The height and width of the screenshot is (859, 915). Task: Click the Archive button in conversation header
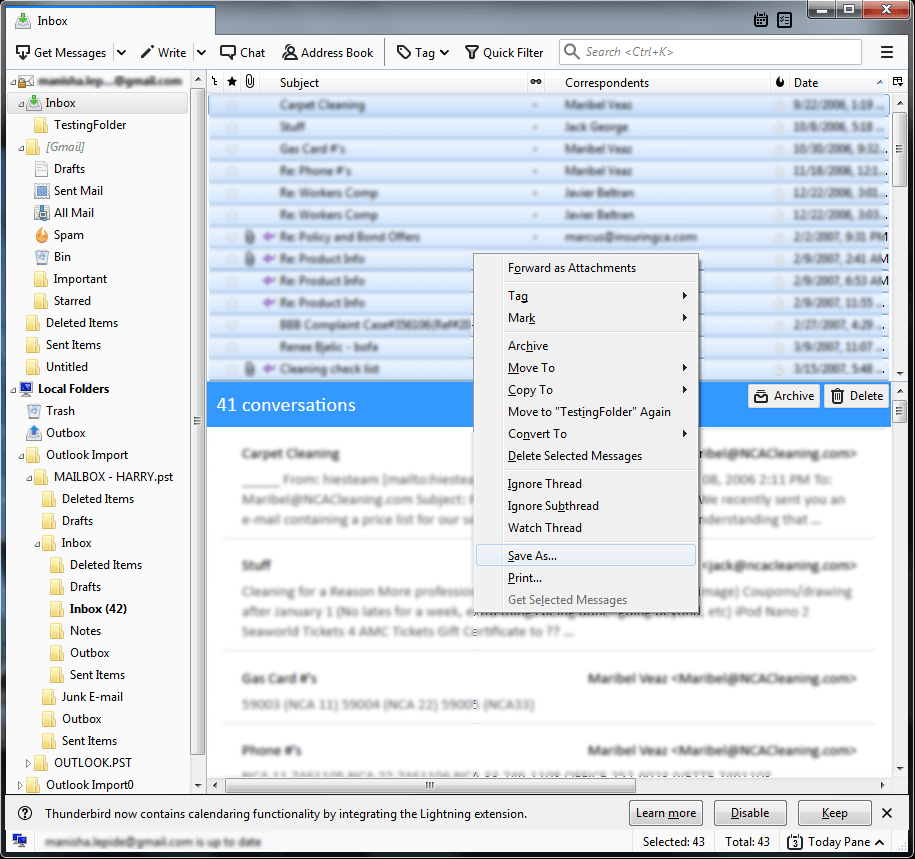pyautogui.click(x=784, y=396)
